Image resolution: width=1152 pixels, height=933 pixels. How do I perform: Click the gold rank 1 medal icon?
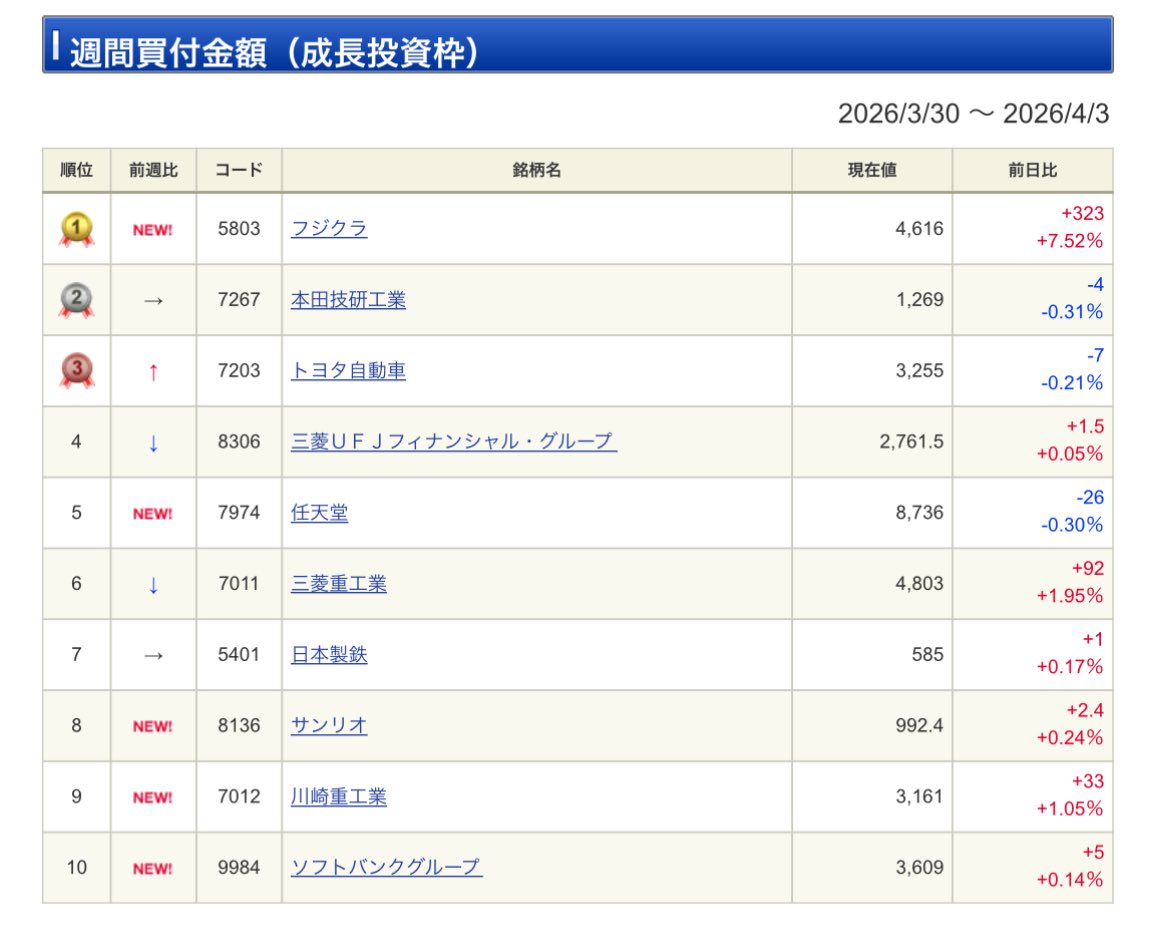tap(76, 229)
